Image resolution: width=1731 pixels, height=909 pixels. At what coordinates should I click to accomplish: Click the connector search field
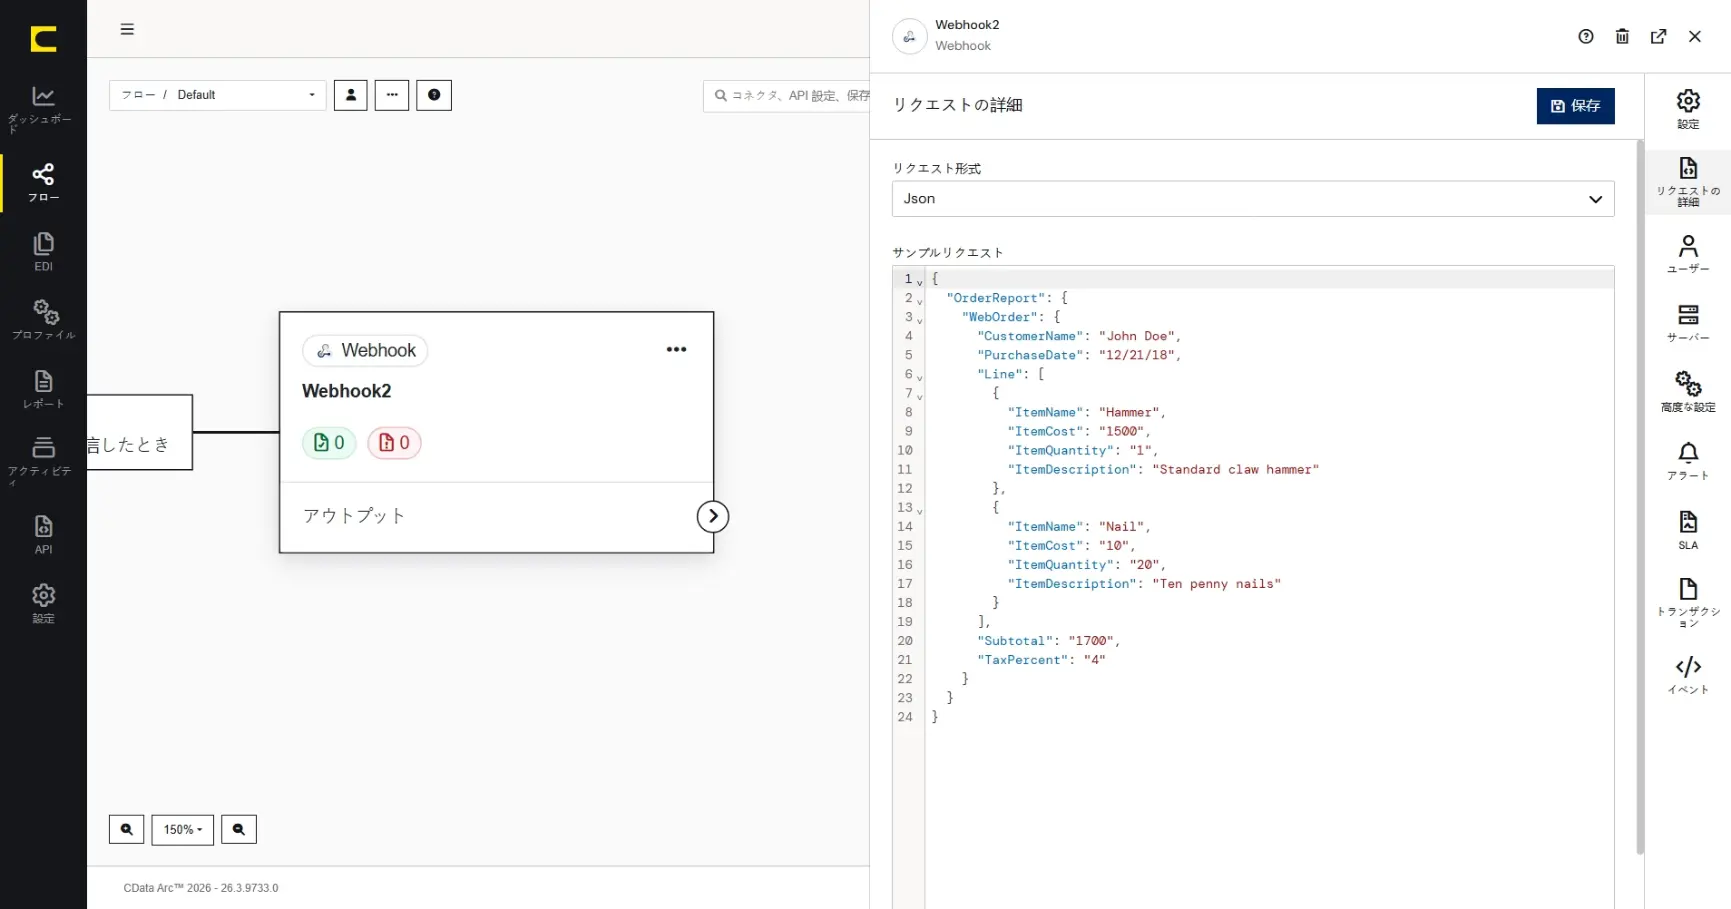click(x=787, y=95)
